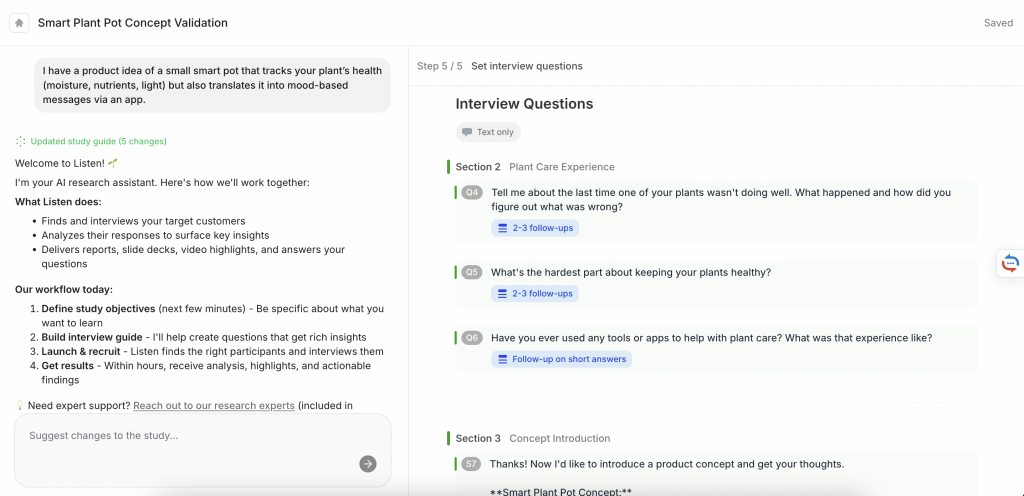This screenshot has width=1024, height=496.
Task: Click the Q4 question badge
Action: [x=472, y=192]
